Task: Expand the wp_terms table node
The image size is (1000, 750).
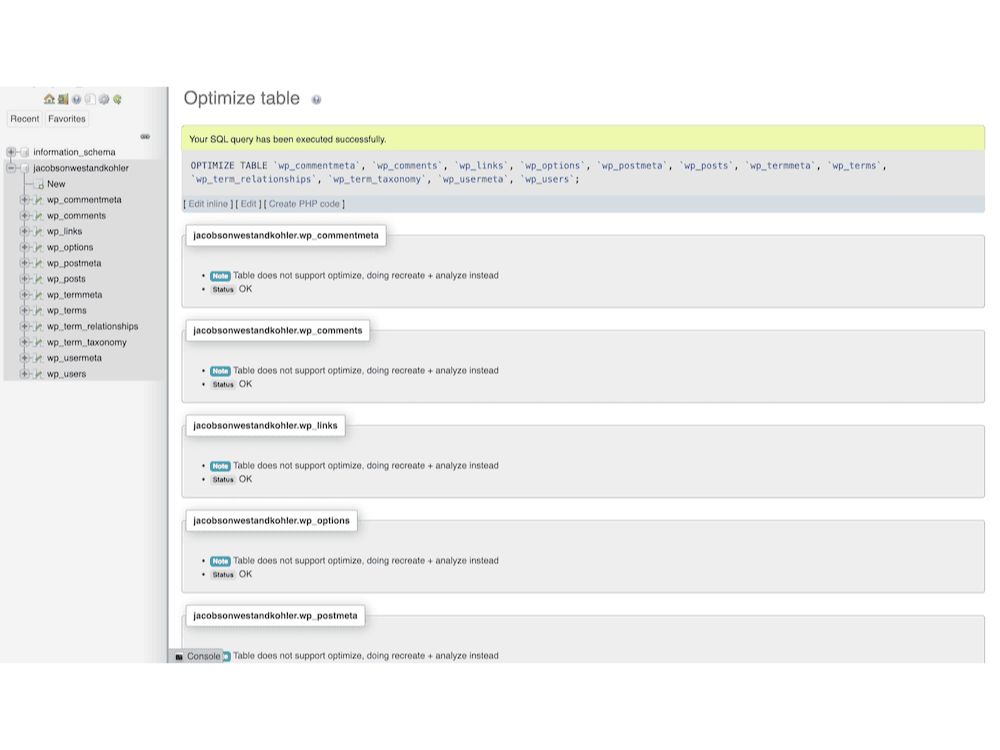Action: [24, 311]
